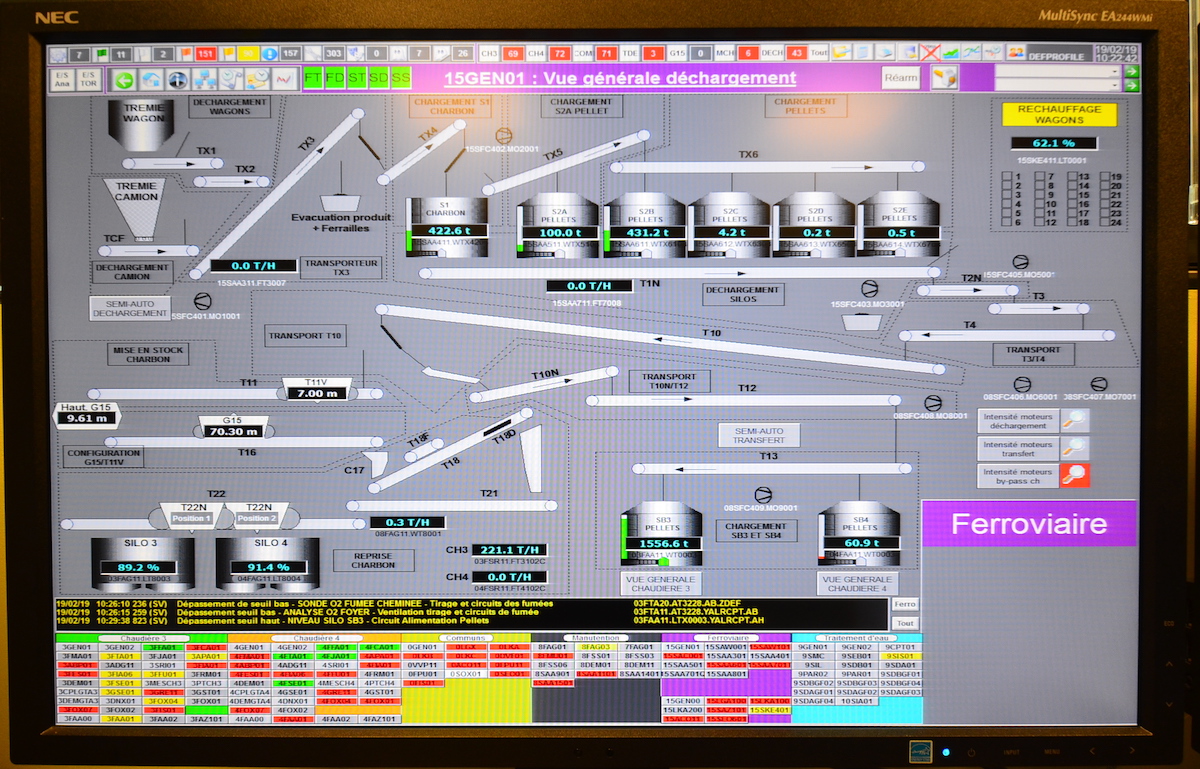Click the SEMI-AUTO DECHARGEMENT button
Image resolution: width=1200 pixels, height=769 pixels.
coord(131,307)
